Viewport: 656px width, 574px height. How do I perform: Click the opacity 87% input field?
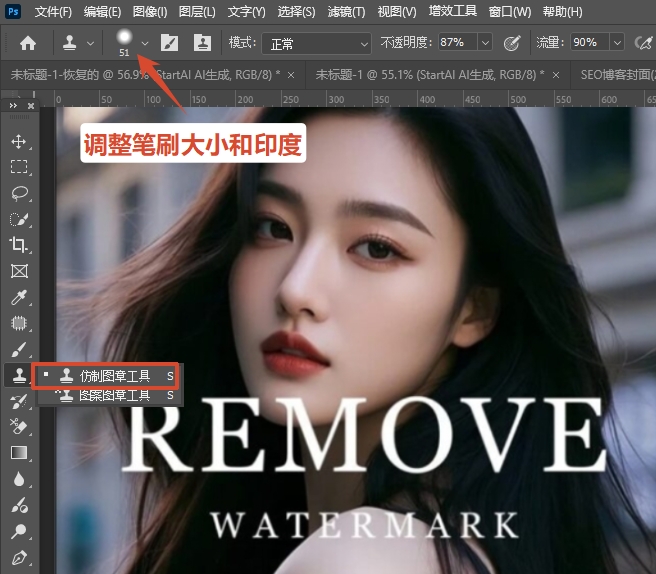pos(457,42)
